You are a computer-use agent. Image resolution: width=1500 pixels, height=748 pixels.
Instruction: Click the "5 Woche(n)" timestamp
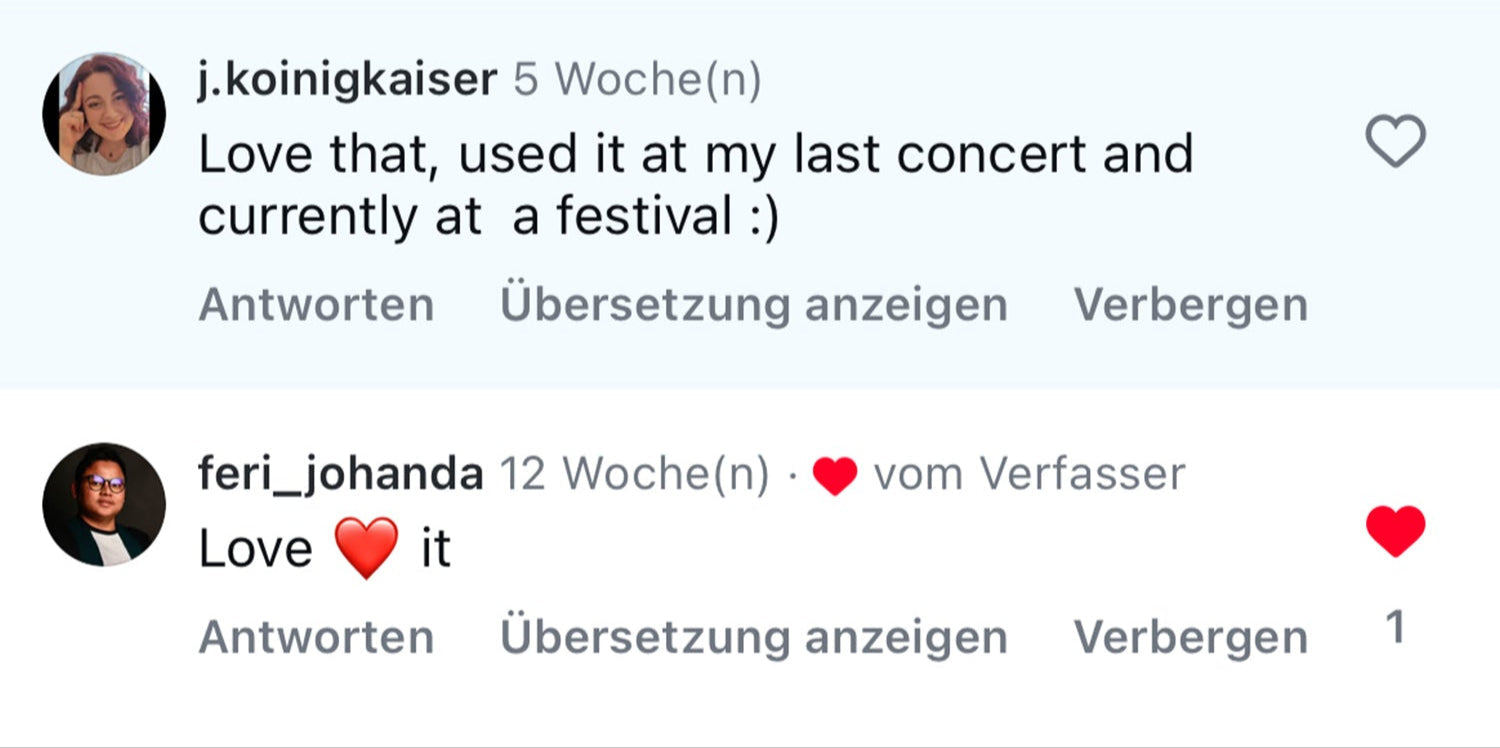[x=637, y=80]
